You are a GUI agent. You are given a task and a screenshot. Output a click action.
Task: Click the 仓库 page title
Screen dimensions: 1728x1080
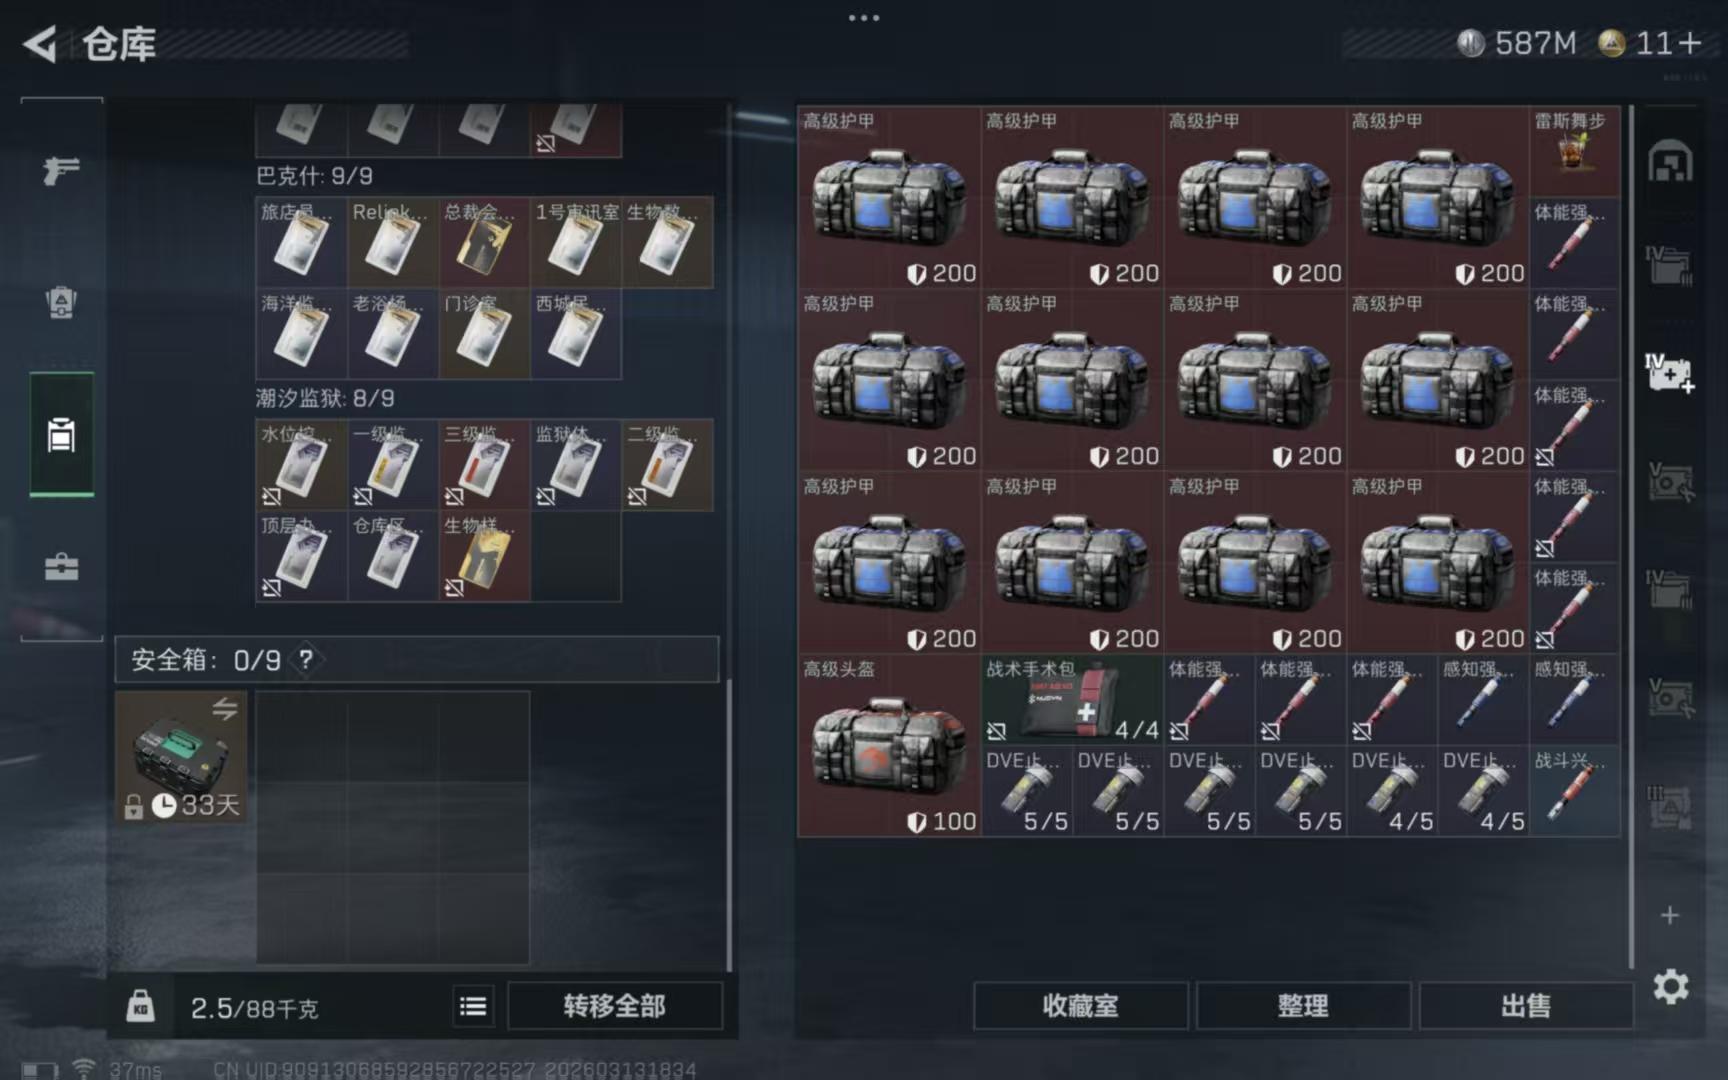click(x=119, y=44)
